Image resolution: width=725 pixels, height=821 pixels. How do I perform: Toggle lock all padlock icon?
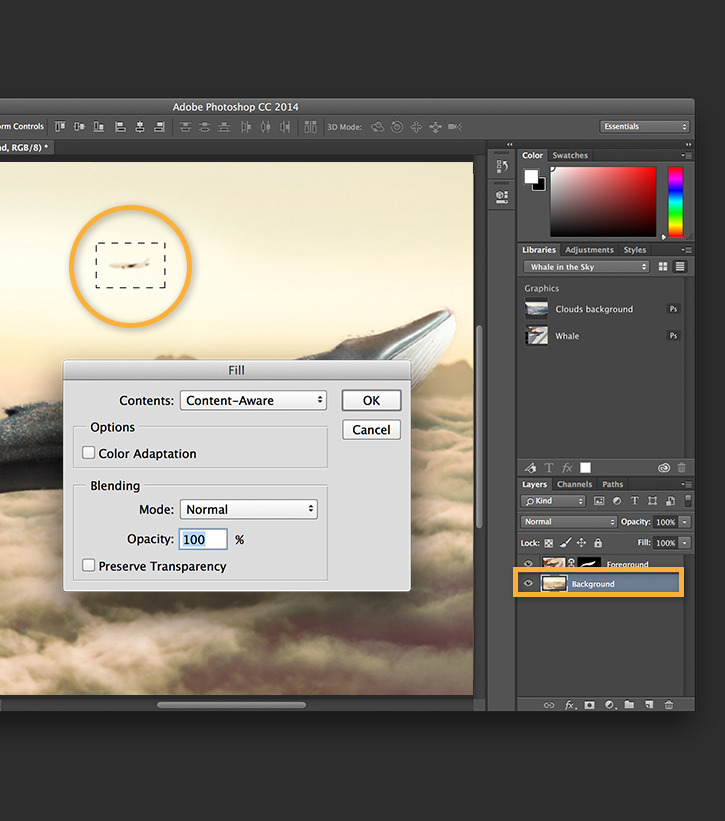pyautogui.click(x=598, y=543)
